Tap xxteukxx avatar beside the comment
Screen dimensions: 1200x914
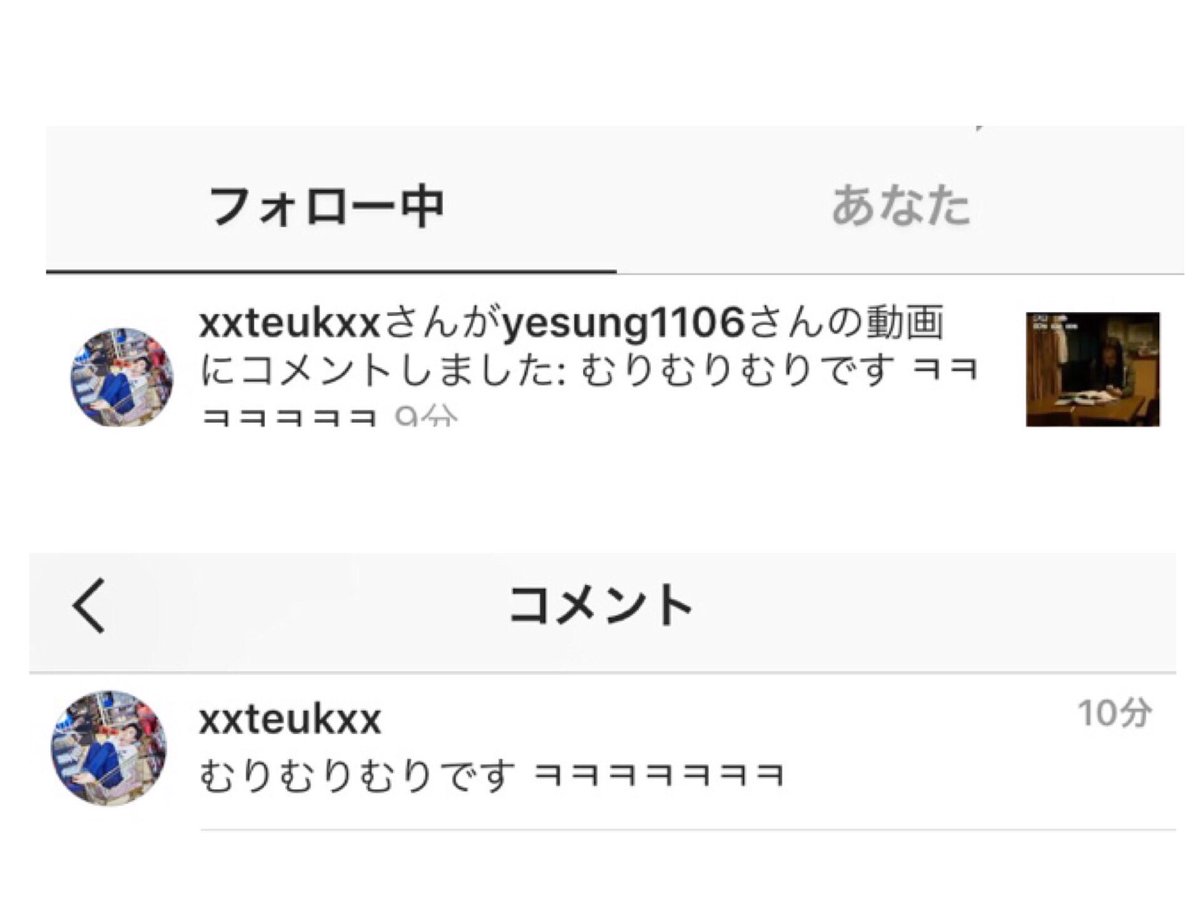click(x=108, y=748)
